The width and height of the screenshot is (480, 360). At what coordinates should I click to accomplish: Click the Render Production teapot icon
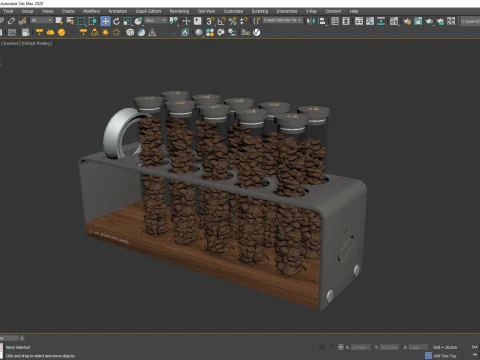(429, 21)
